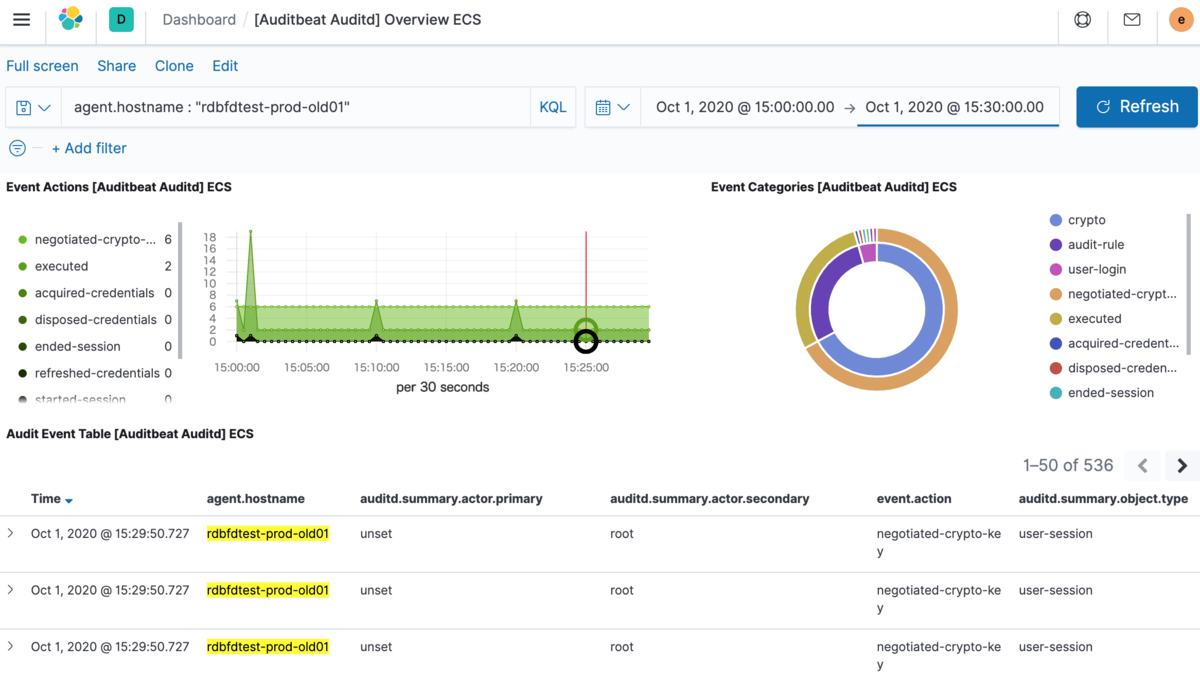
Task: Click 1–50 of 536 pagination text
Action: pos(1068,465)
